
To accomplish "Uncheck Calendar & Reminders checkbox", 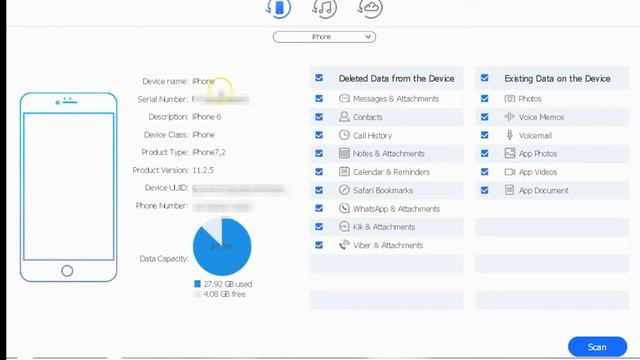I will [x=319, y=171].
